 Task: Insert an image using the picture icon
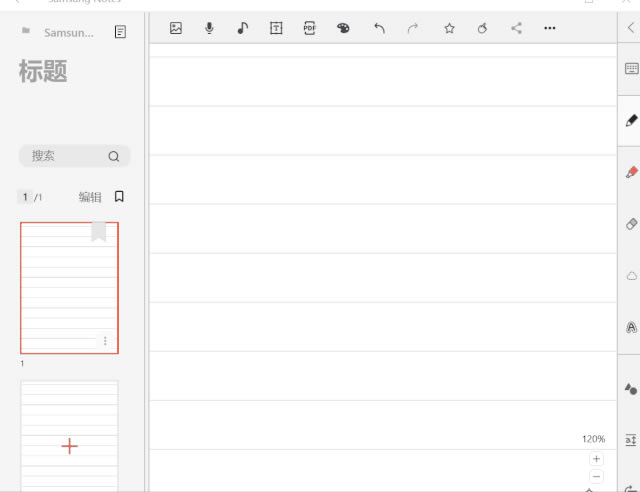click(x=176, y=28)
